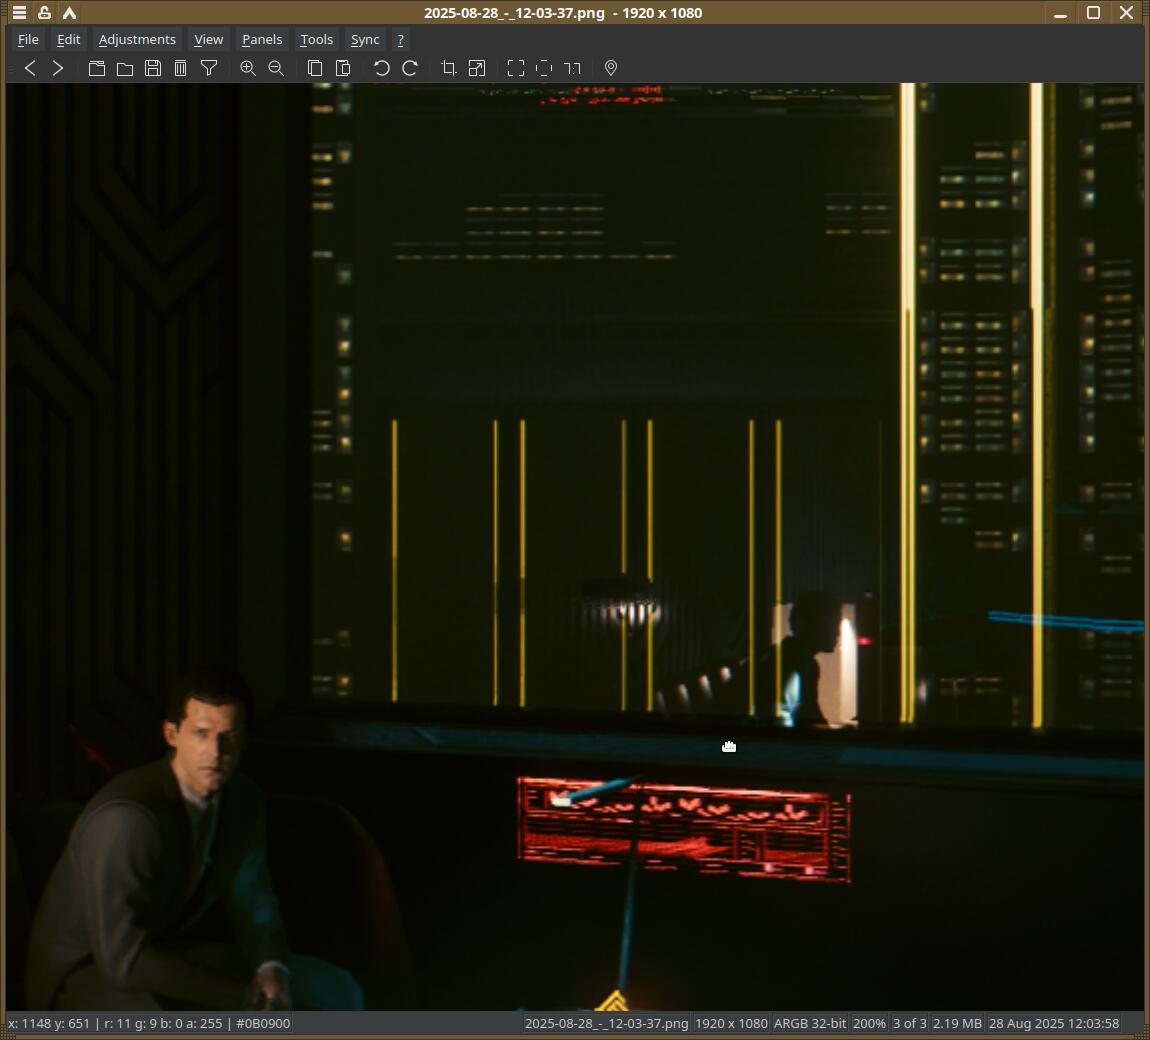Rotate image clockwise
Viewport: 1150px width, 1040px height.
410,68
